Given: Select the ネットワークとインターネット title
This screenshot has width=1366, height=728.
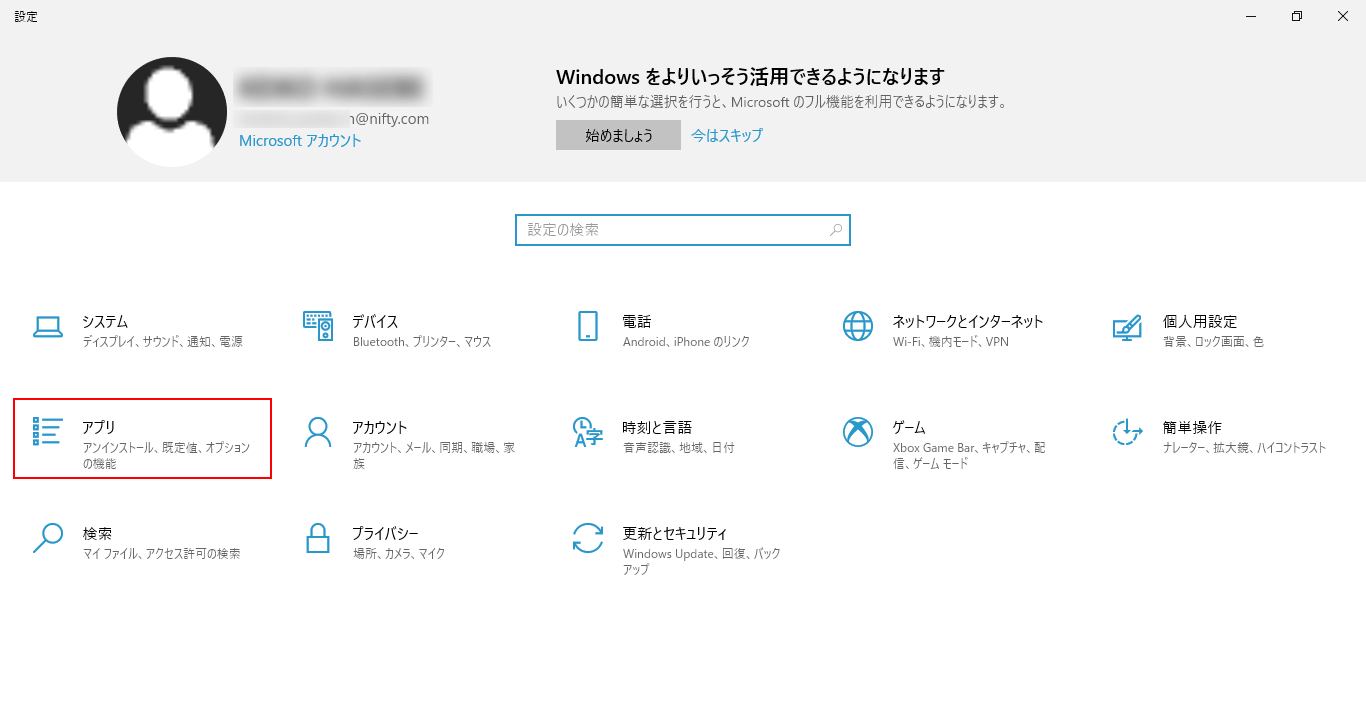Looking at the screenshot, I should click(968, 322).
